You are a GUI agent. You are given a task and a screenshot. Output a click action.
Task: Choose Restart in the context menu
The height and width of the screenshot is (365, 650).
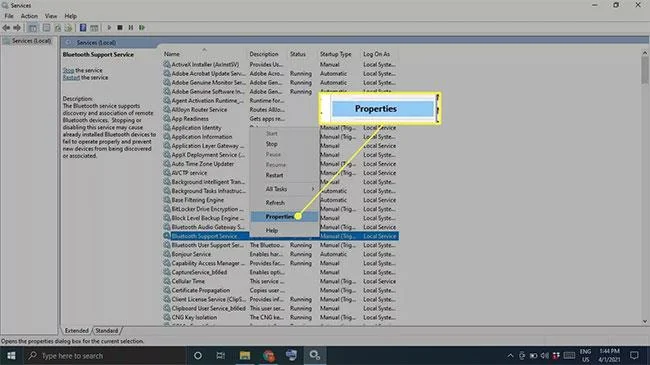pyautogui.click(x=274, y=175)
